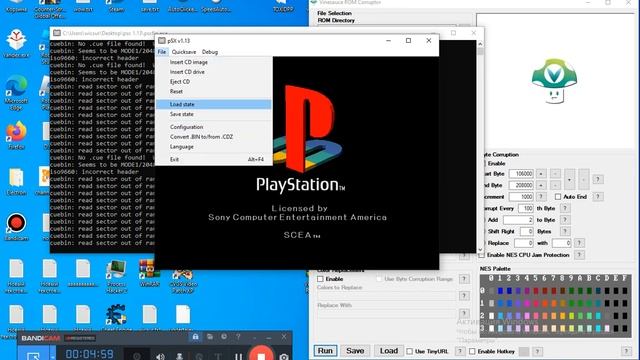Toggle Enable Hotkey checkbox
The height and width of the screenshot is (360, 640).
click(472, 351)
